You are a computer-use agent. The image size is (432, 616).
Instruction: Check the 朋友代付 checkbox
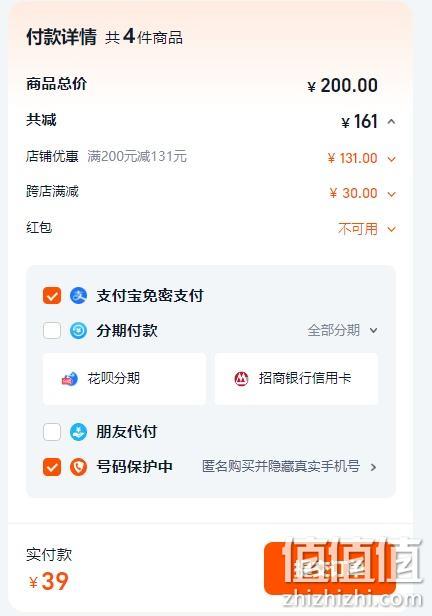52,432
